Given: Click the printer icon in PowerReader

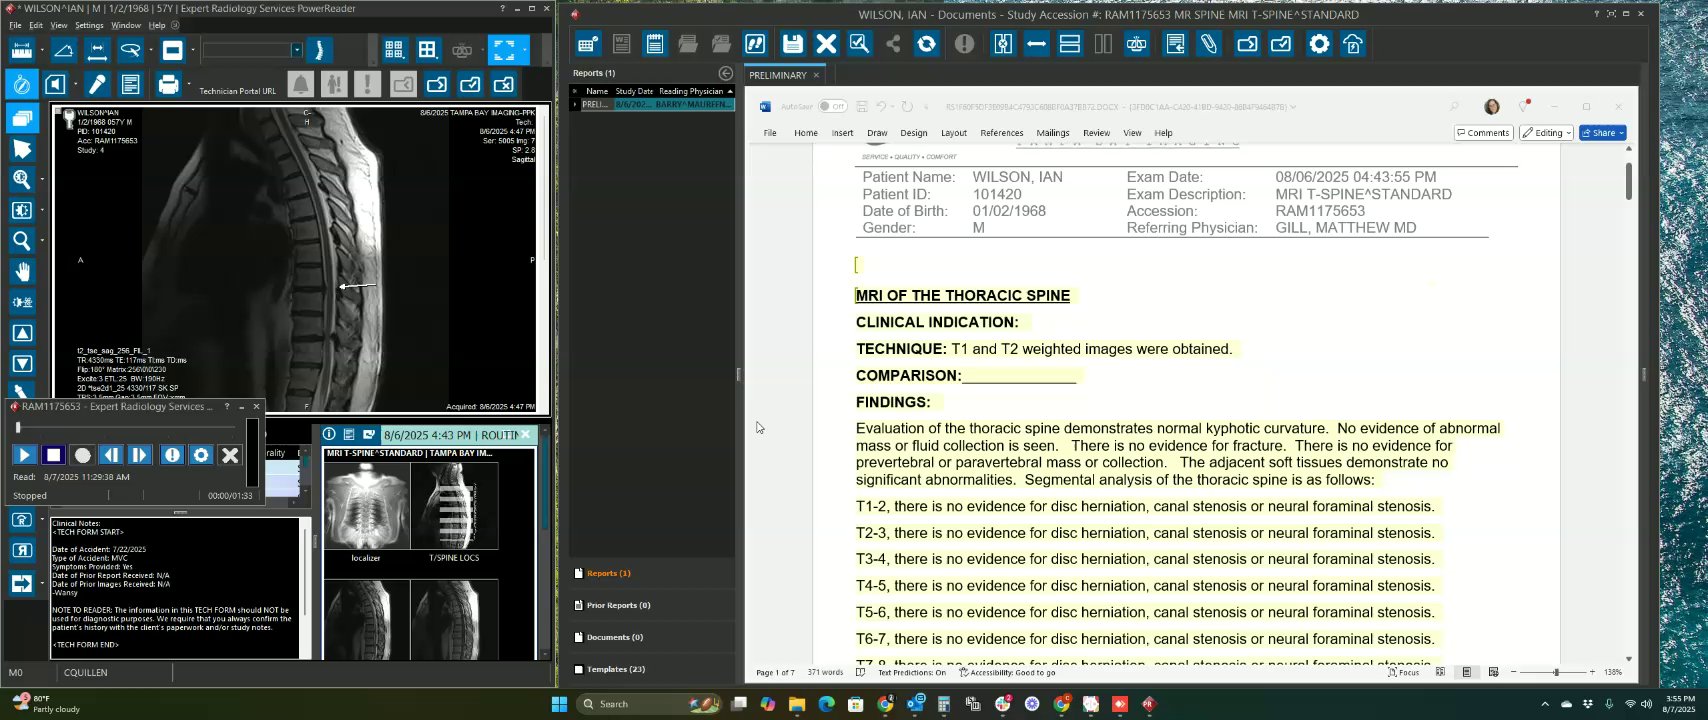Looking at the screenshot, I should (168, 84).
